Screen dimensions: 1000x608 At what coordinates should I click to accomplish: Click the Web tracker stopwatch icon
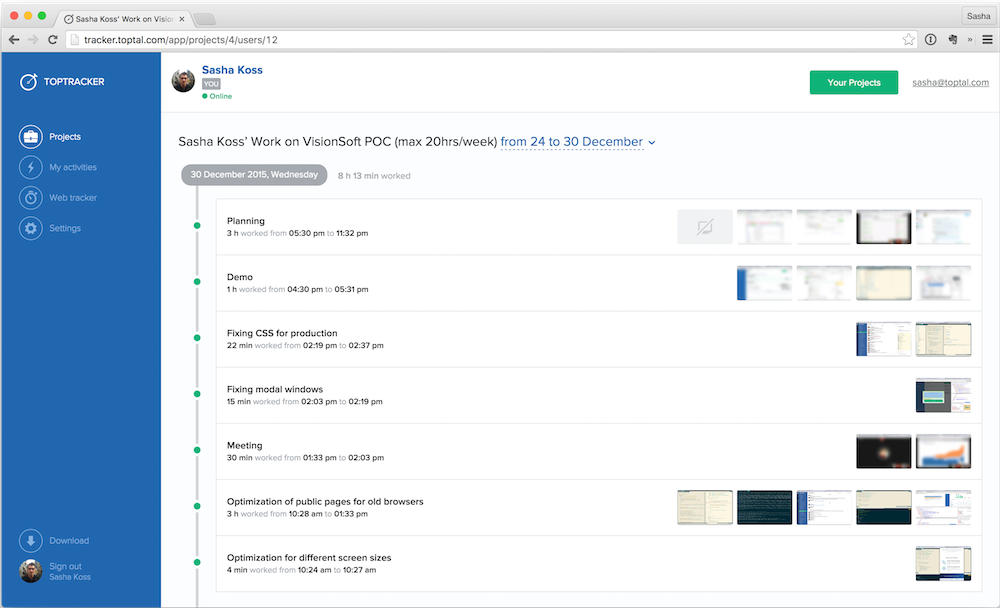click(31, 198)
